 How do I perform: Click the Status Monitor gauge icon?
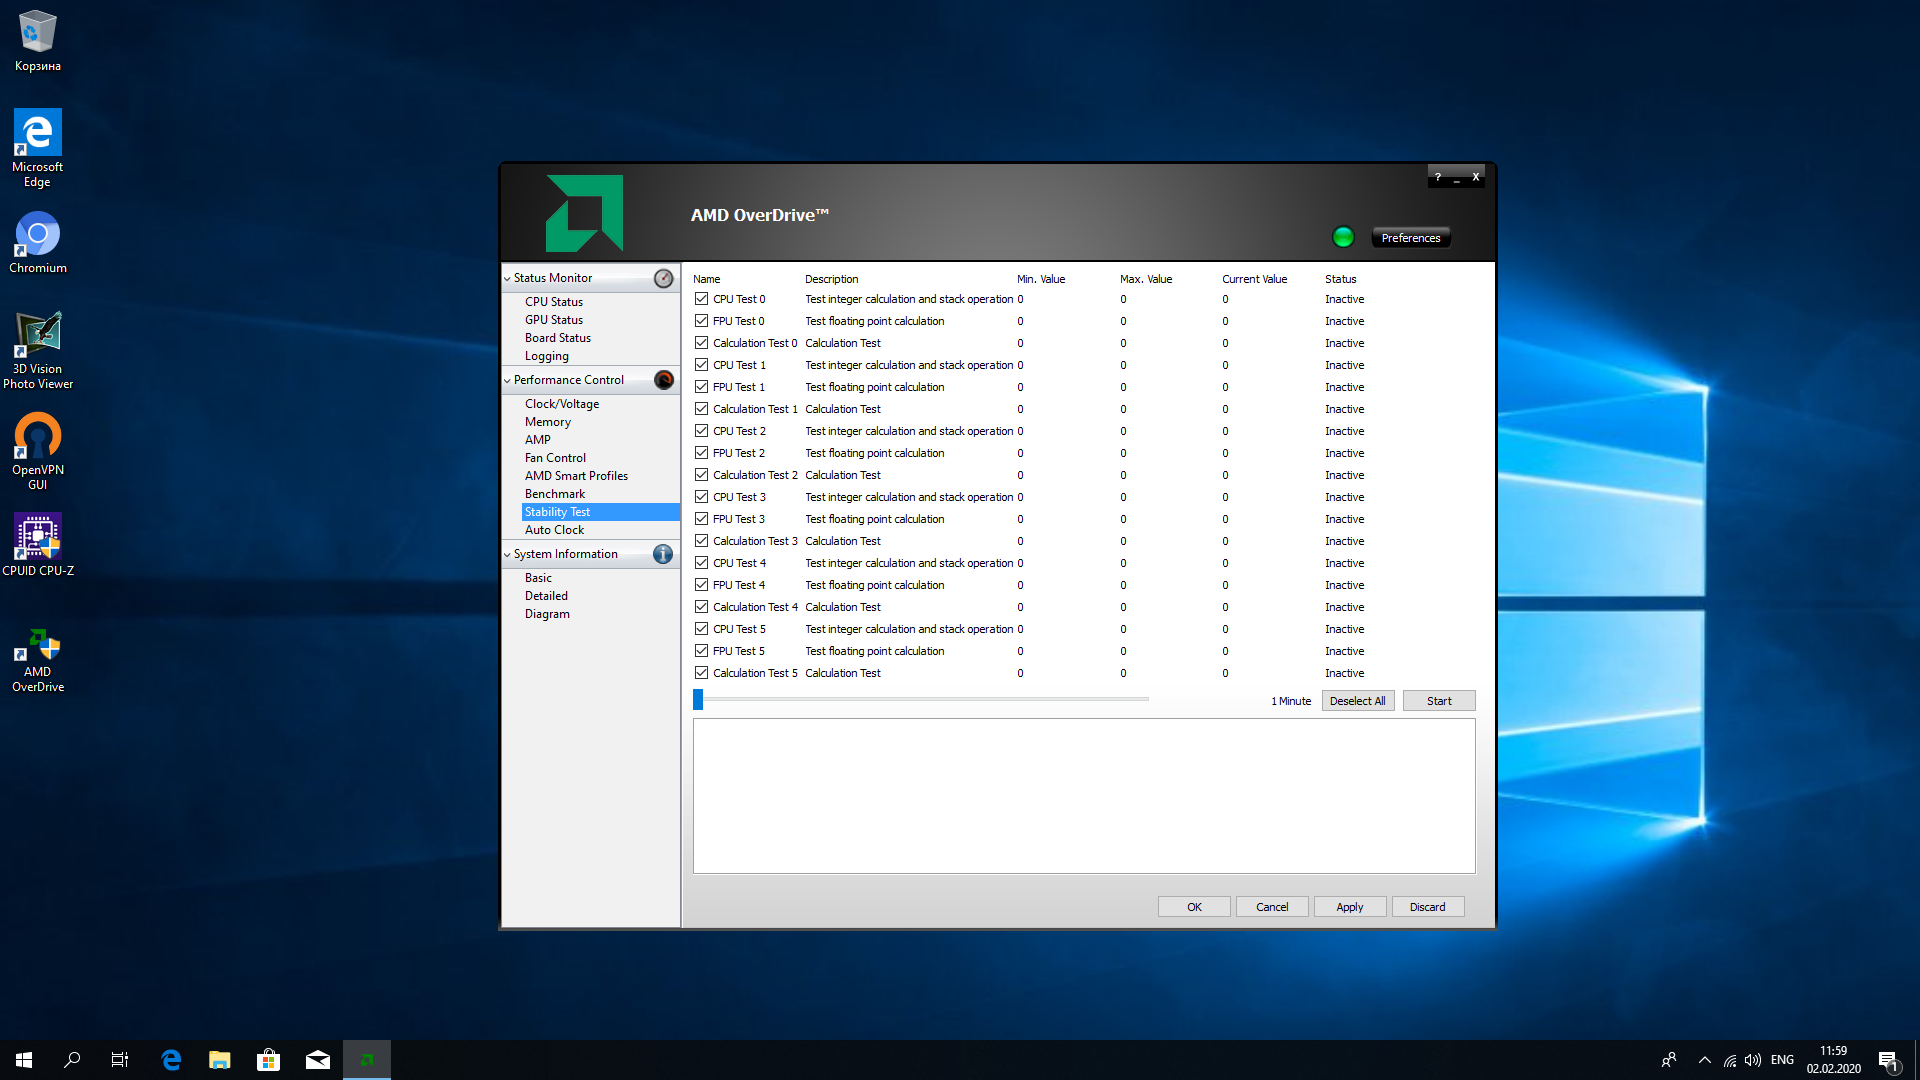(663, 278)
